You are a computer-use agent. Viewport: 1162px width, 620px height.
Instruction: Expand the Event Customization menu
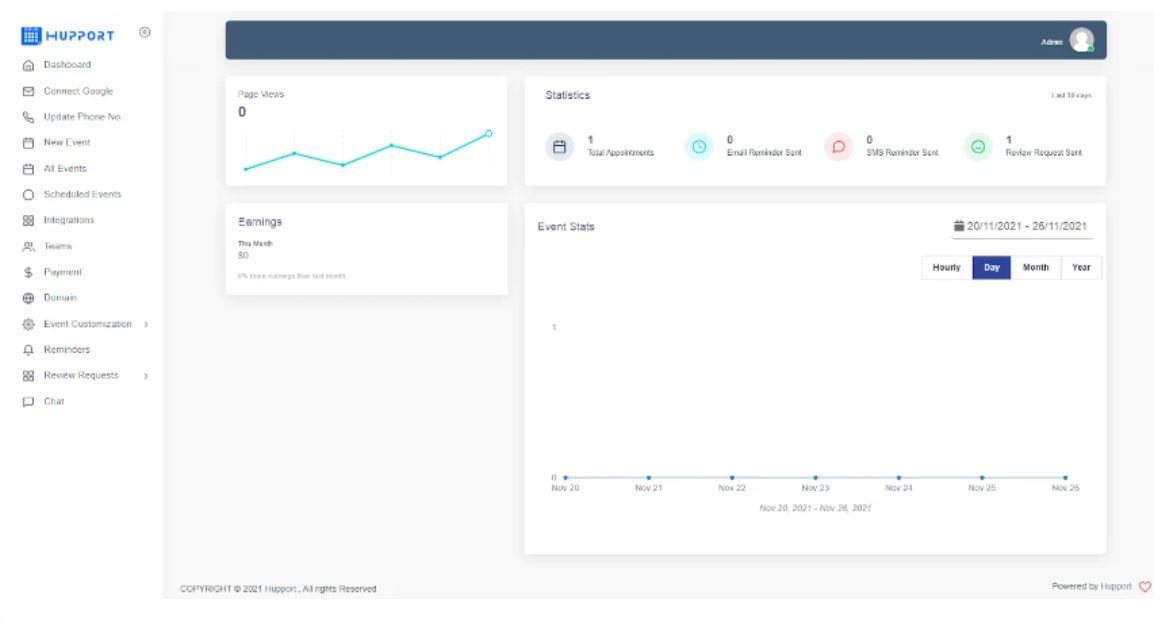tap(90, 324)
